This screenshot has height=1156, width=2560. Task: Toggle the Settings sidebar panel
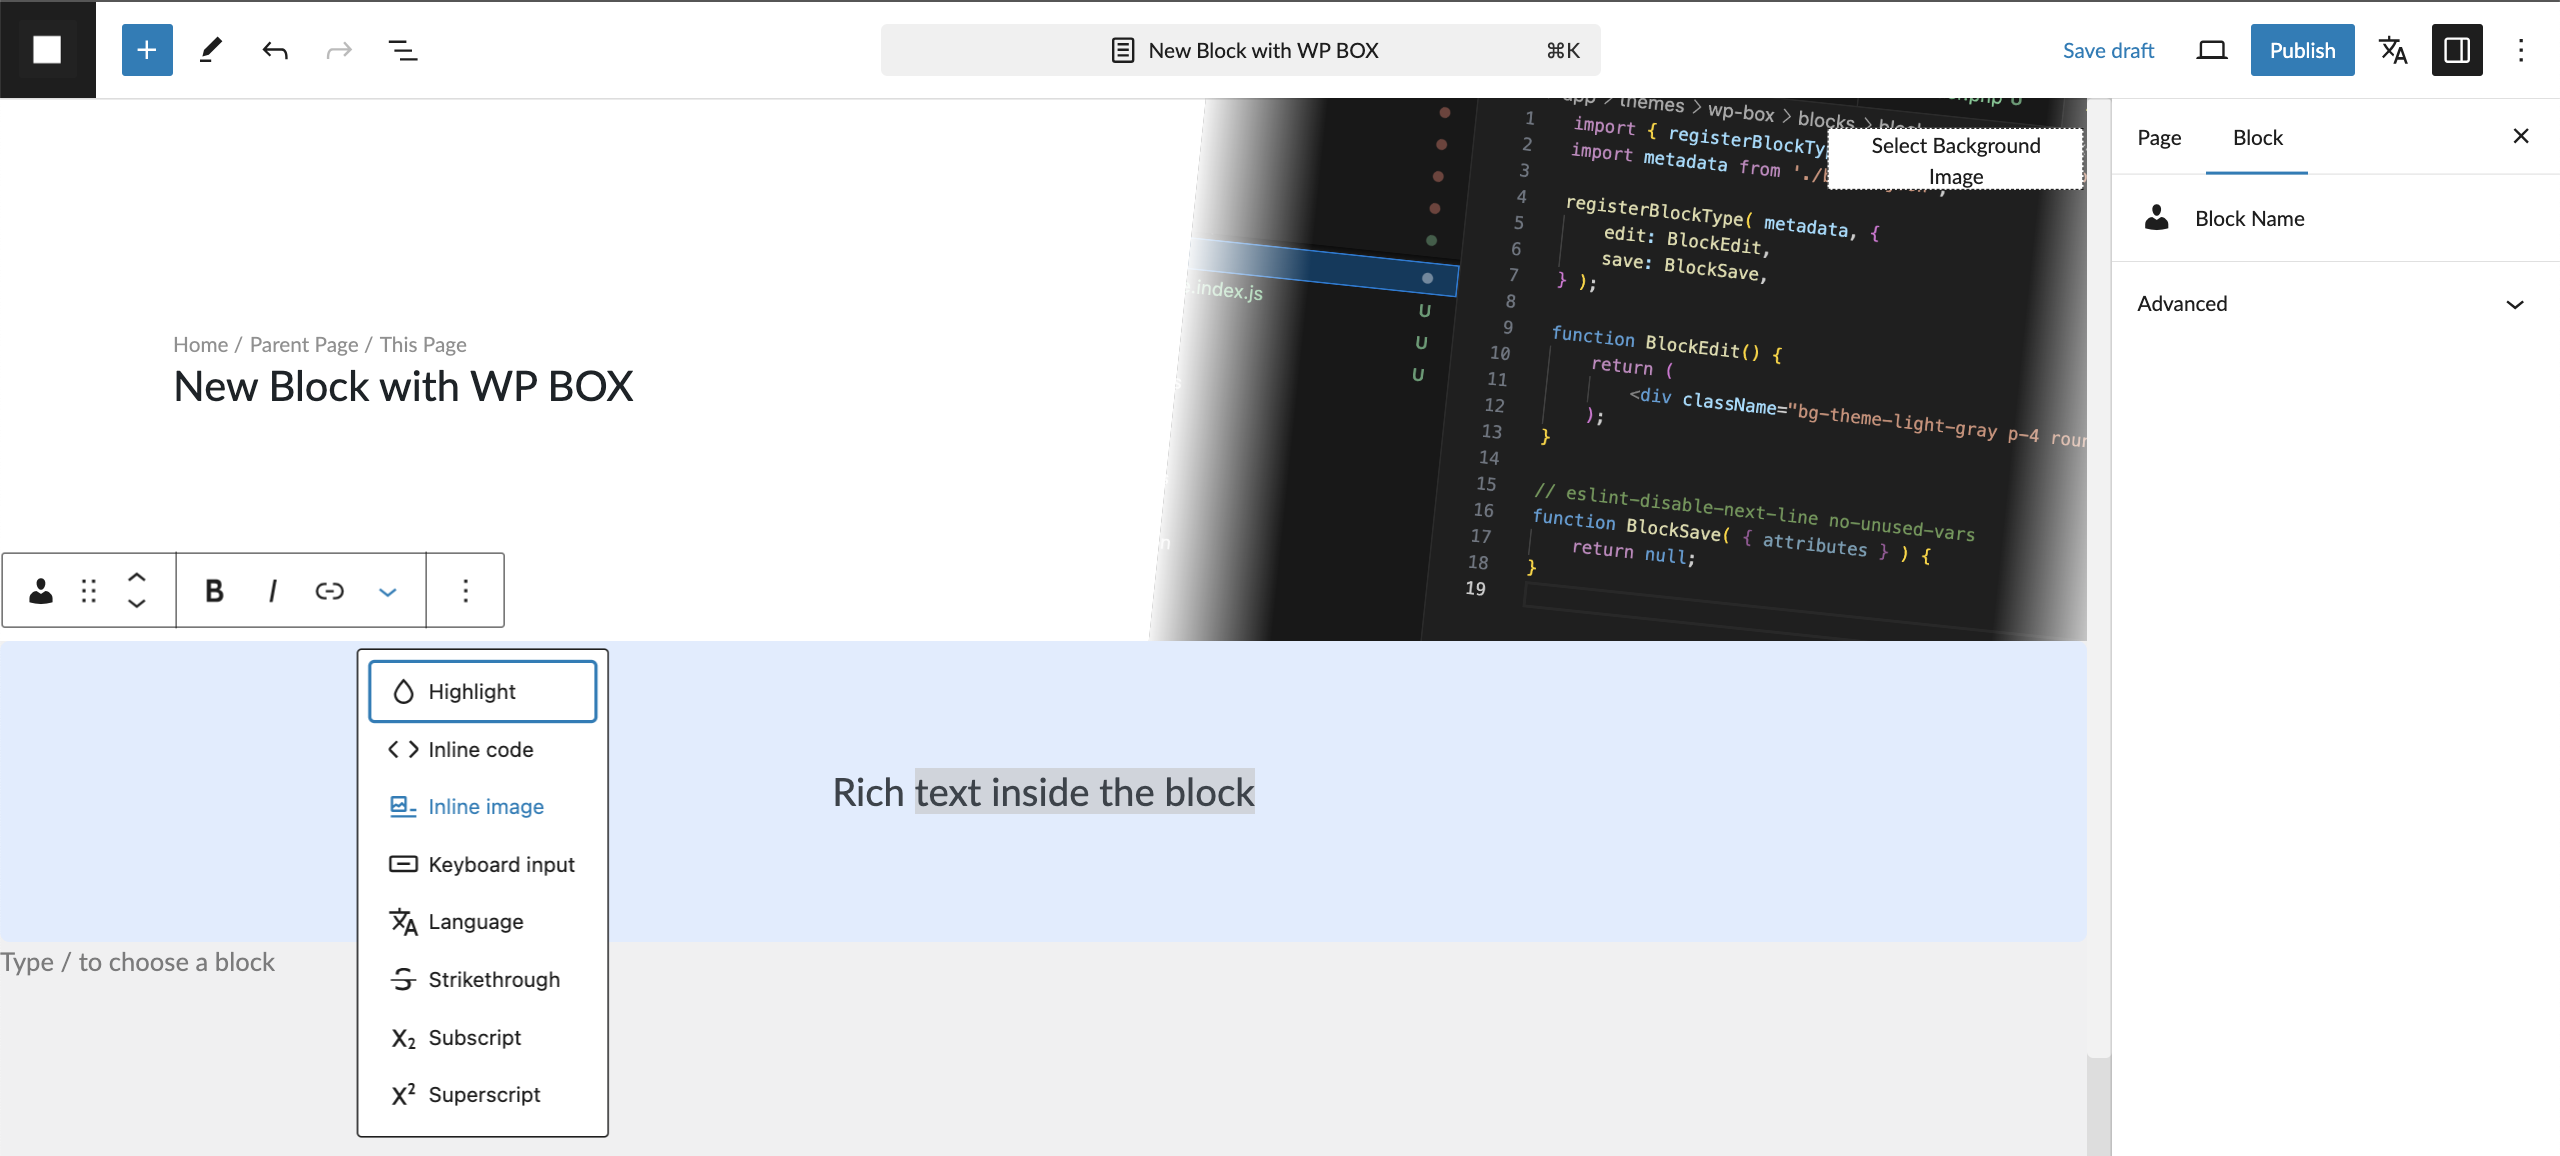pos(2457,50)
